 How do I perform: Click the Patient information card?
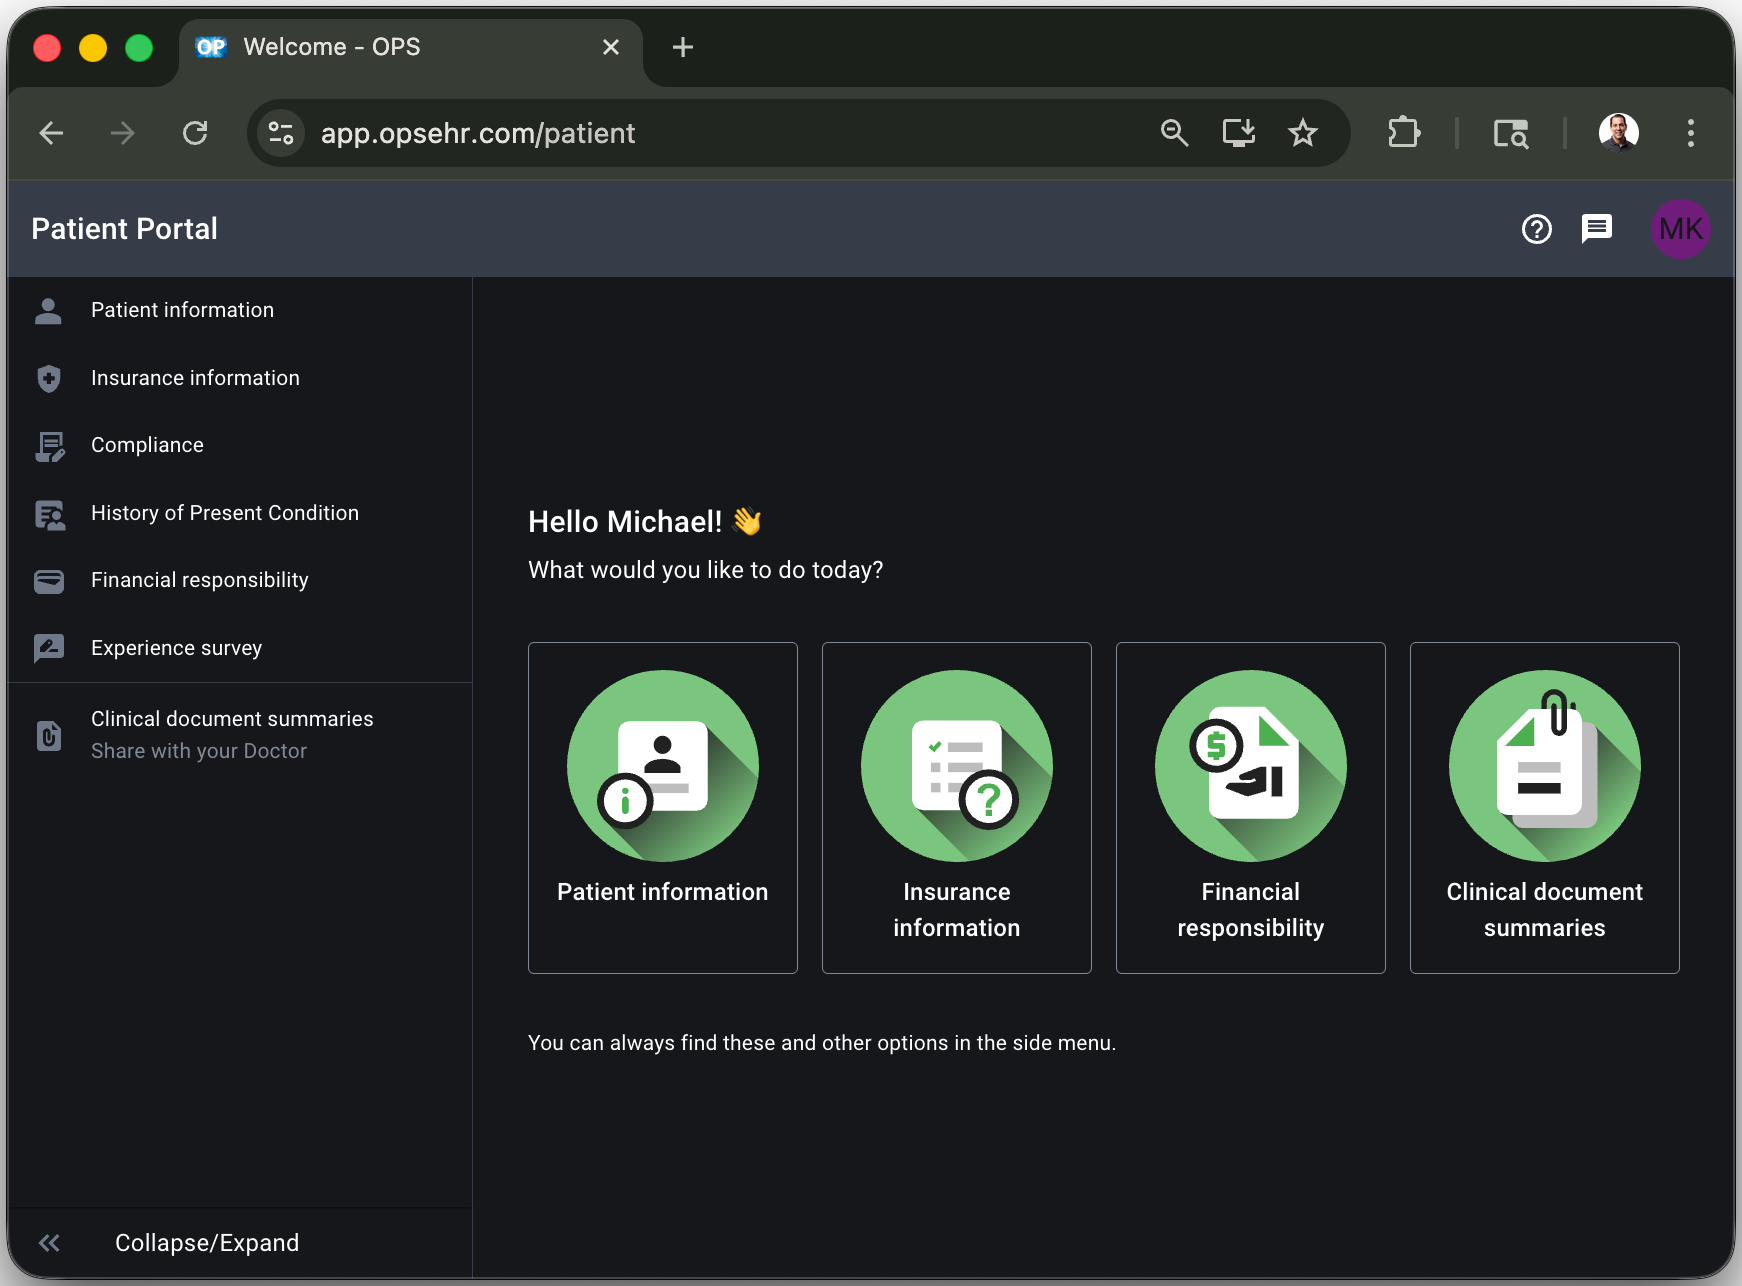click(662, 807)
